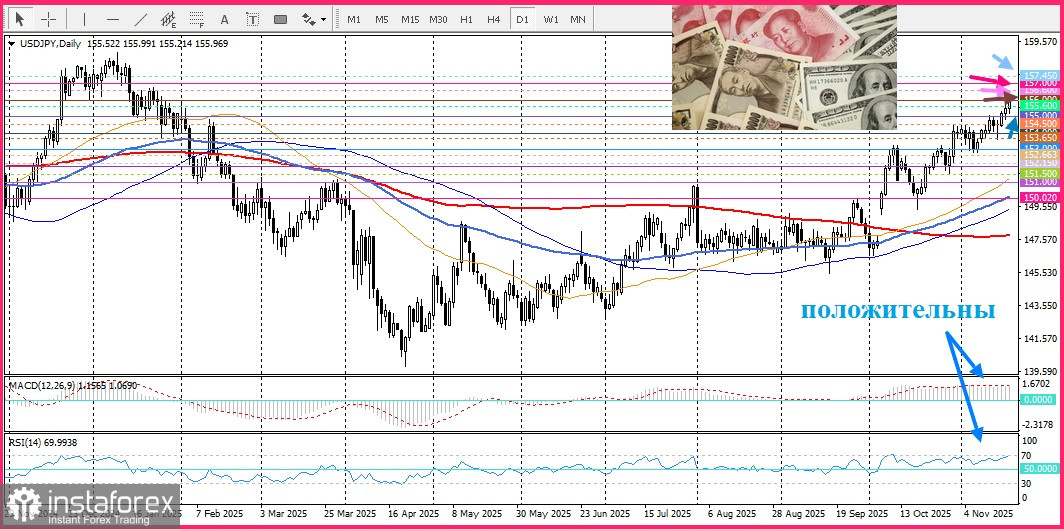Click the RSI 50.0000 level tag

click(1039, 469)
